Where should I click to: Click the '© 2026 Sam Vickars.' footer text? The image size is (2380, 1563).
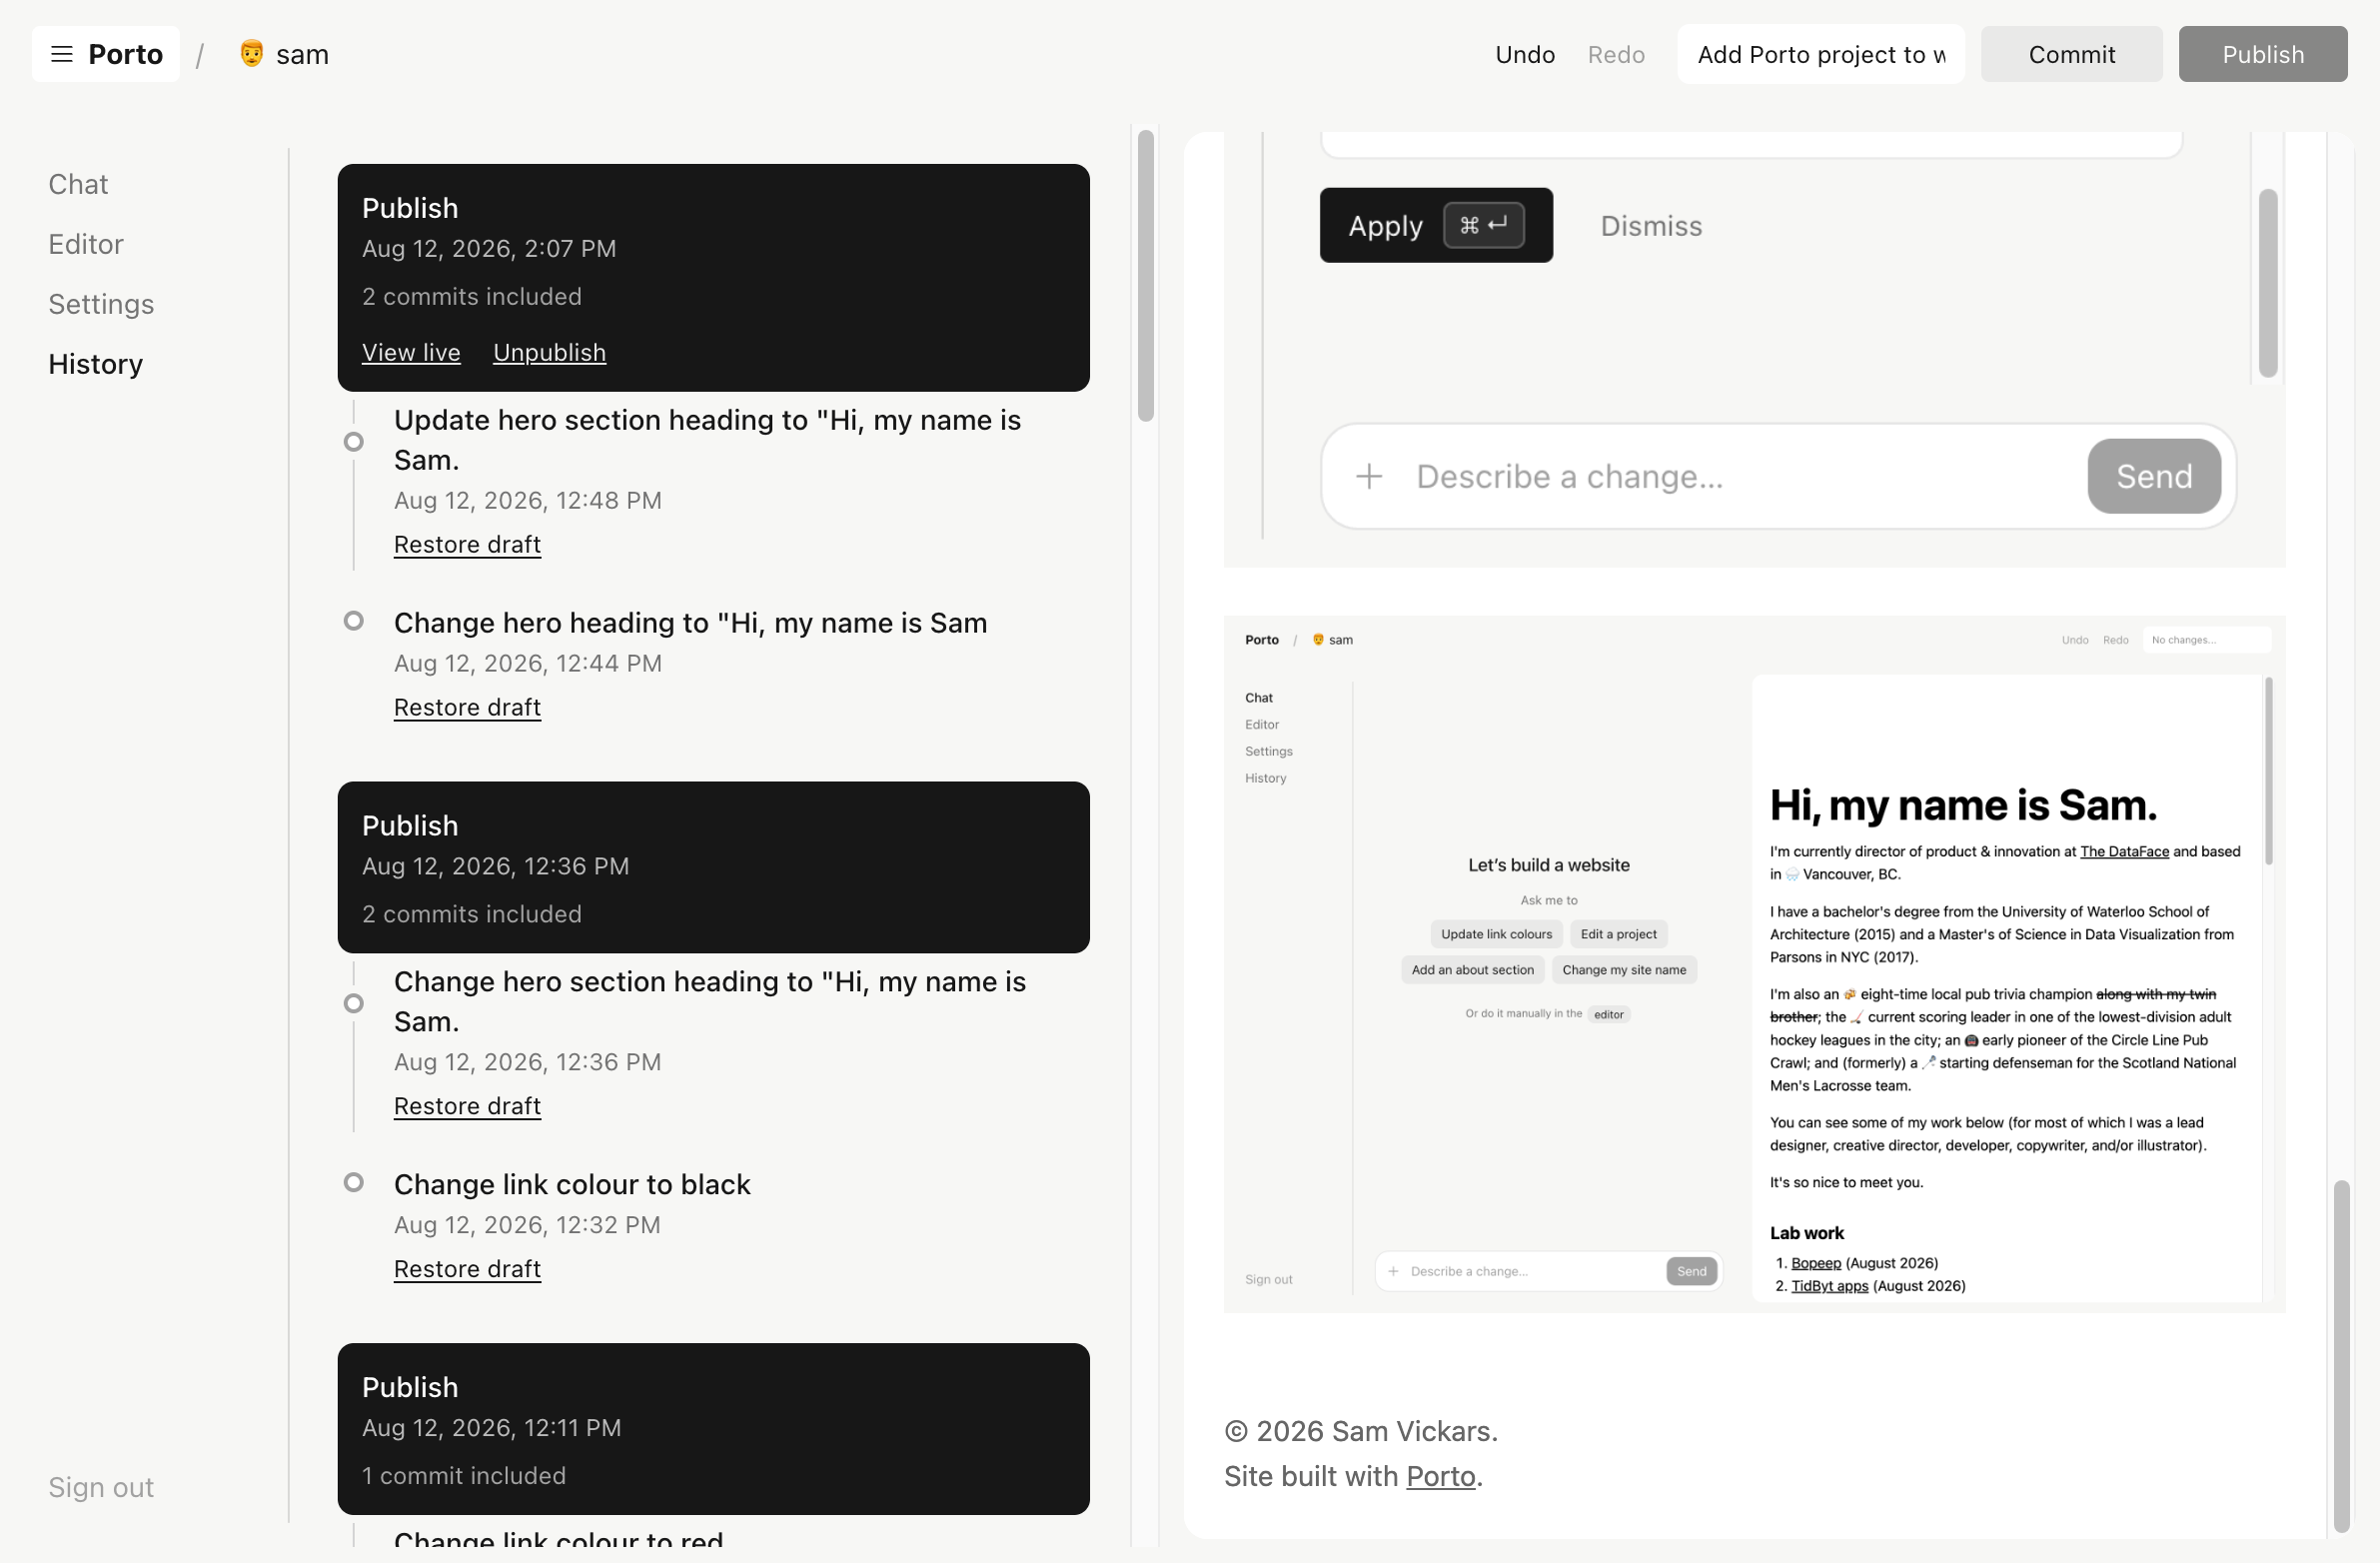[1360, 1431]
